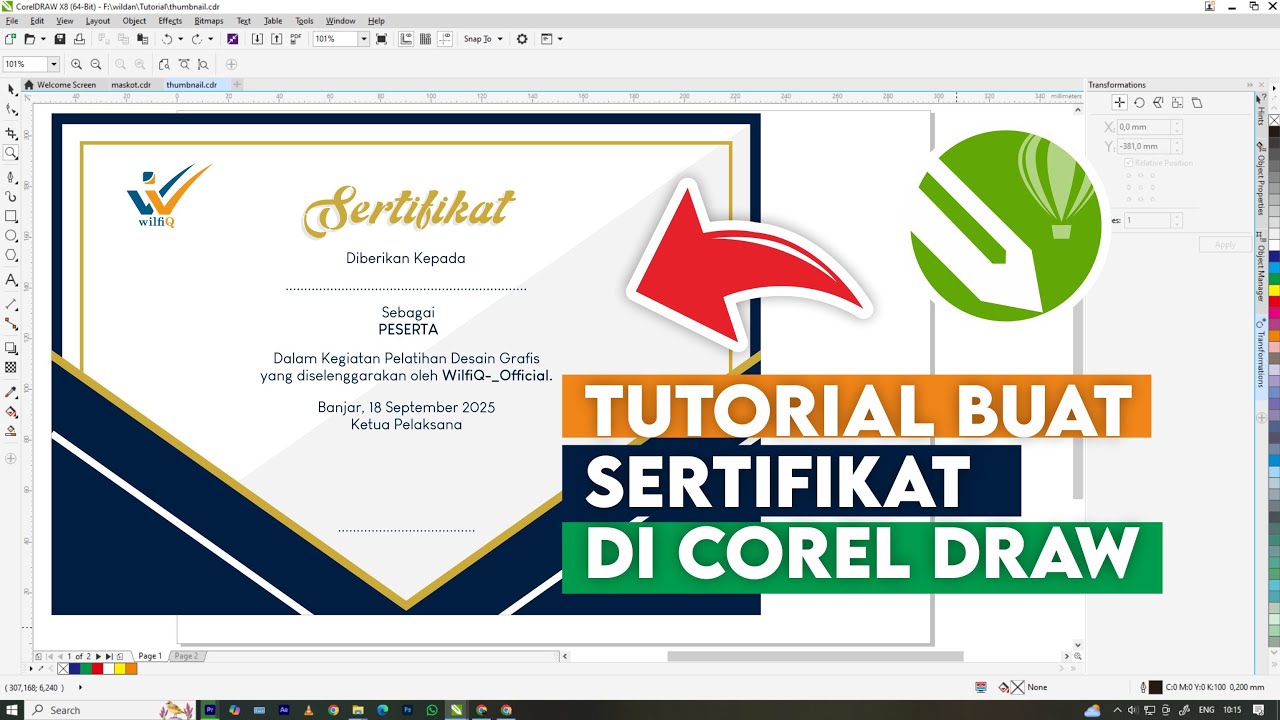Click the Options gear icon
Screen dimensions: 1280x720
(x=521, y=39)
